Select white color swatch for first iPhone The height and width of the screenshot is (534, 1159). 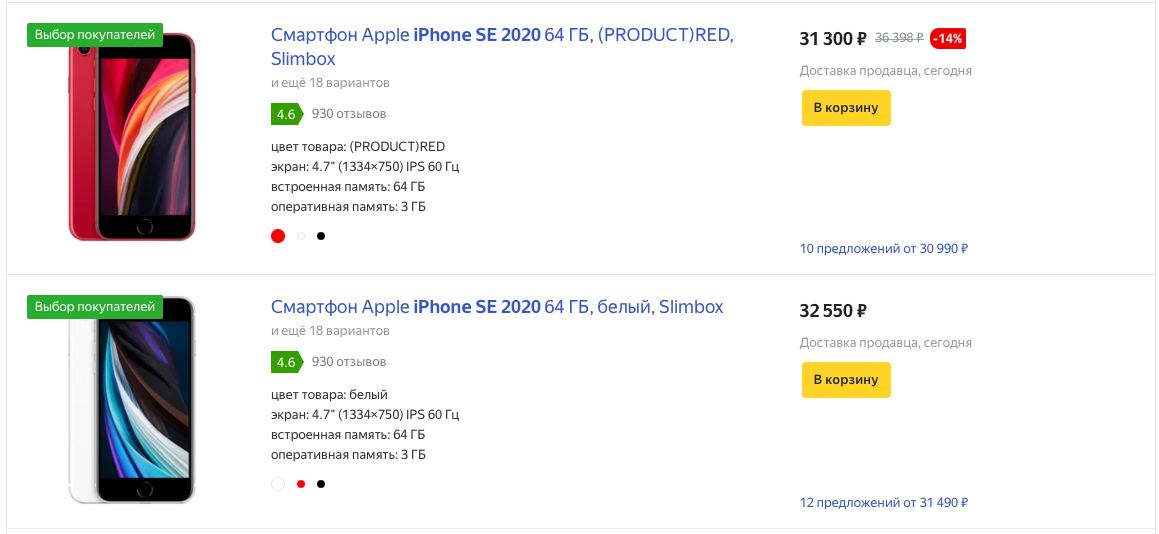tap(301, 236)
